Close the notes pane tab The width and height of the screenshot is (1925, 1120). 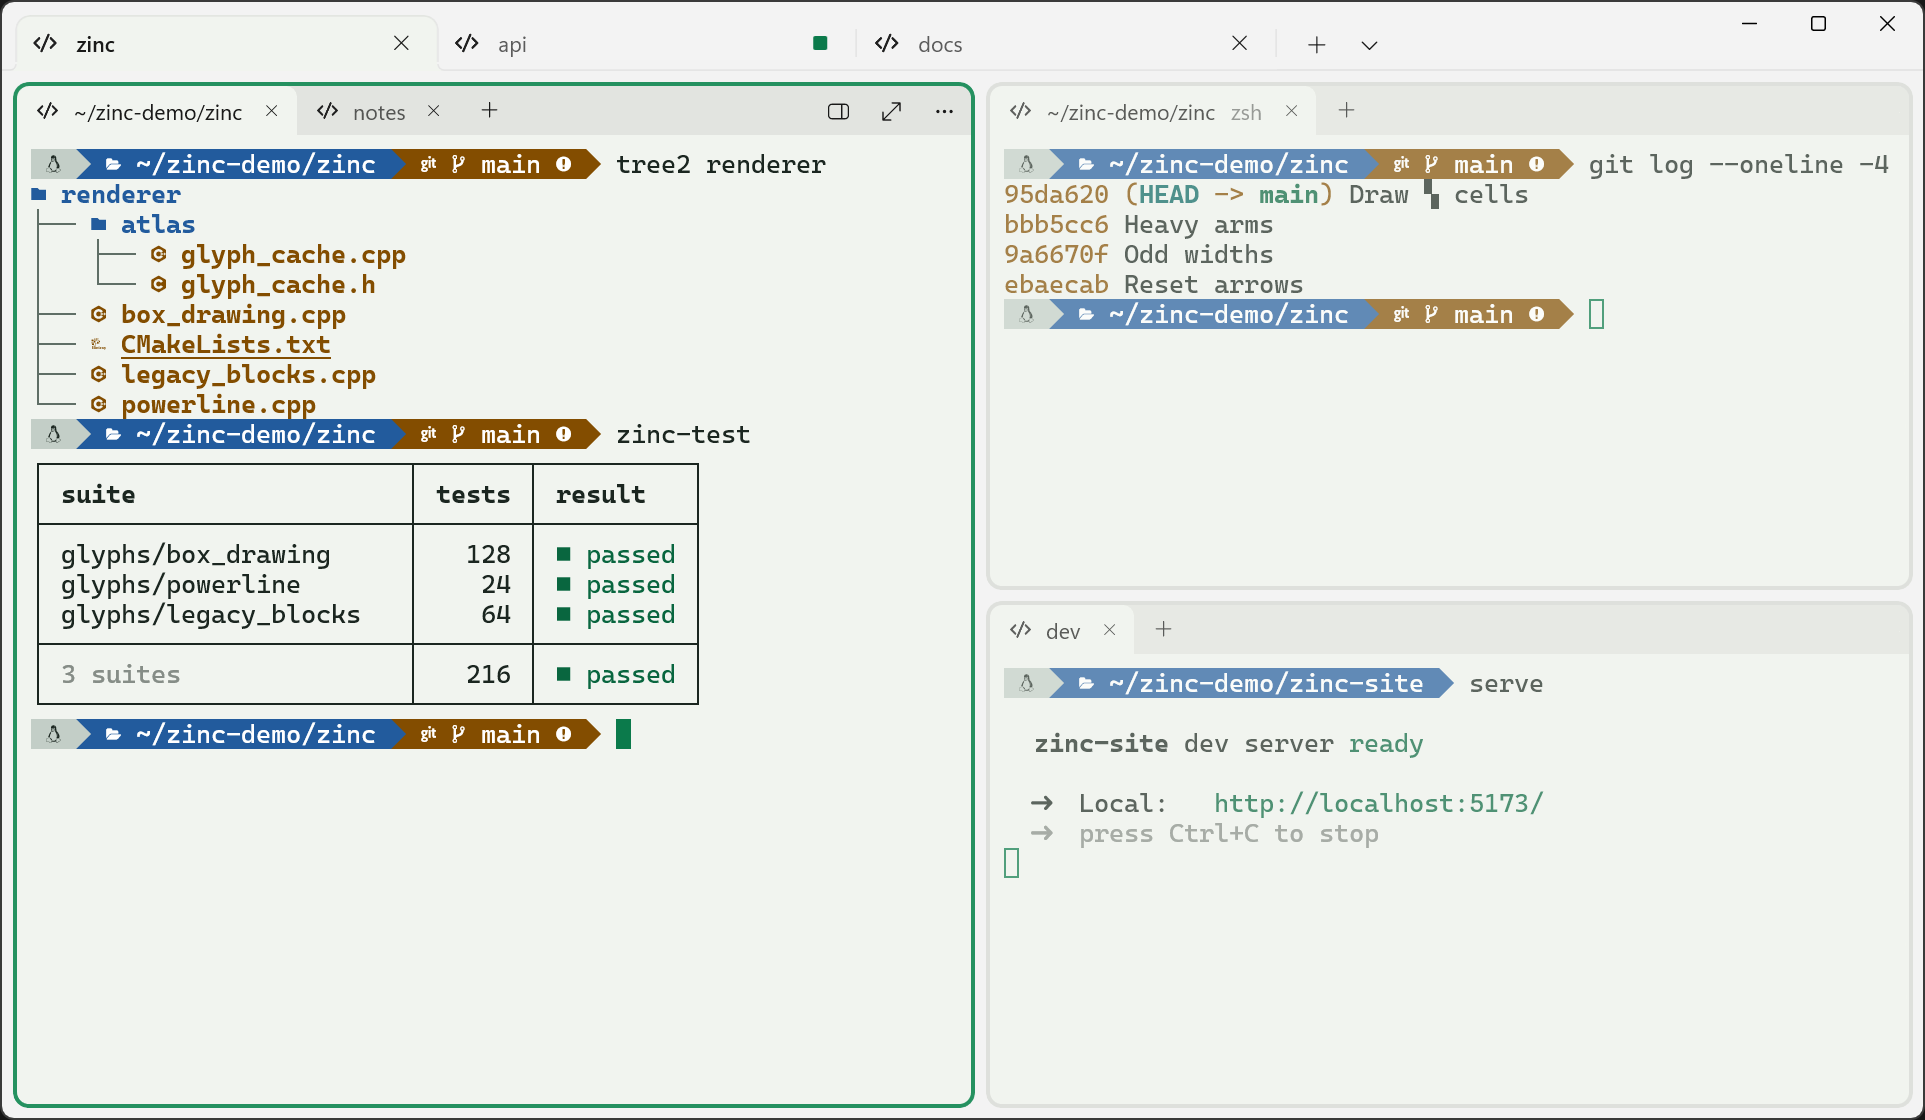coord(433,111)
